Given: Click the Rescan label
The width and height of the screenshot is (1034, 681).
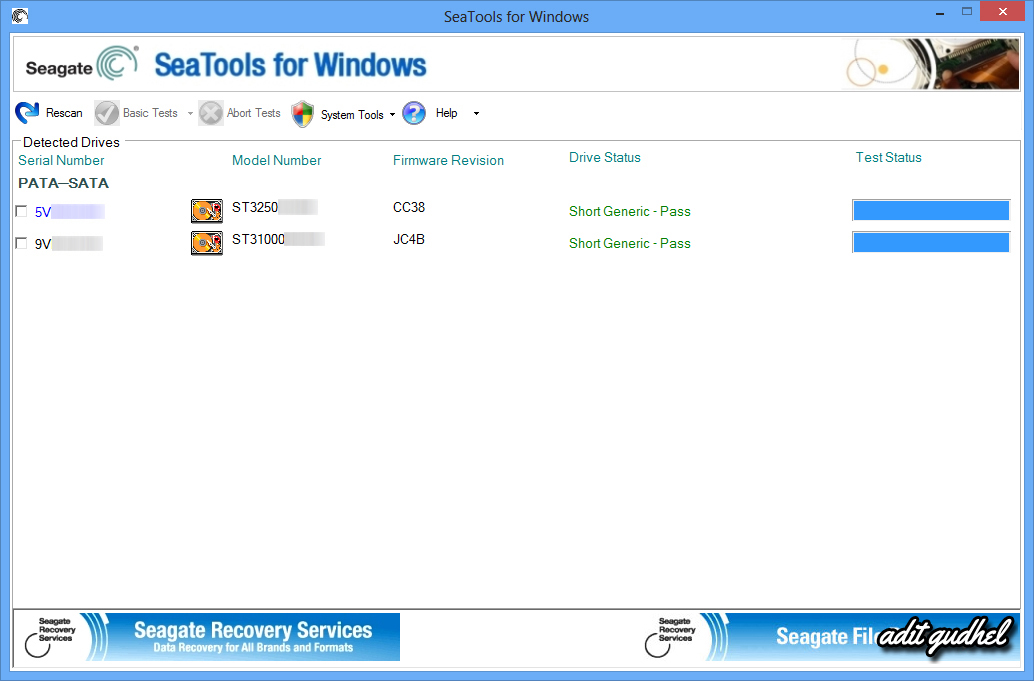Looking at the screenshot, I should 64,113.
